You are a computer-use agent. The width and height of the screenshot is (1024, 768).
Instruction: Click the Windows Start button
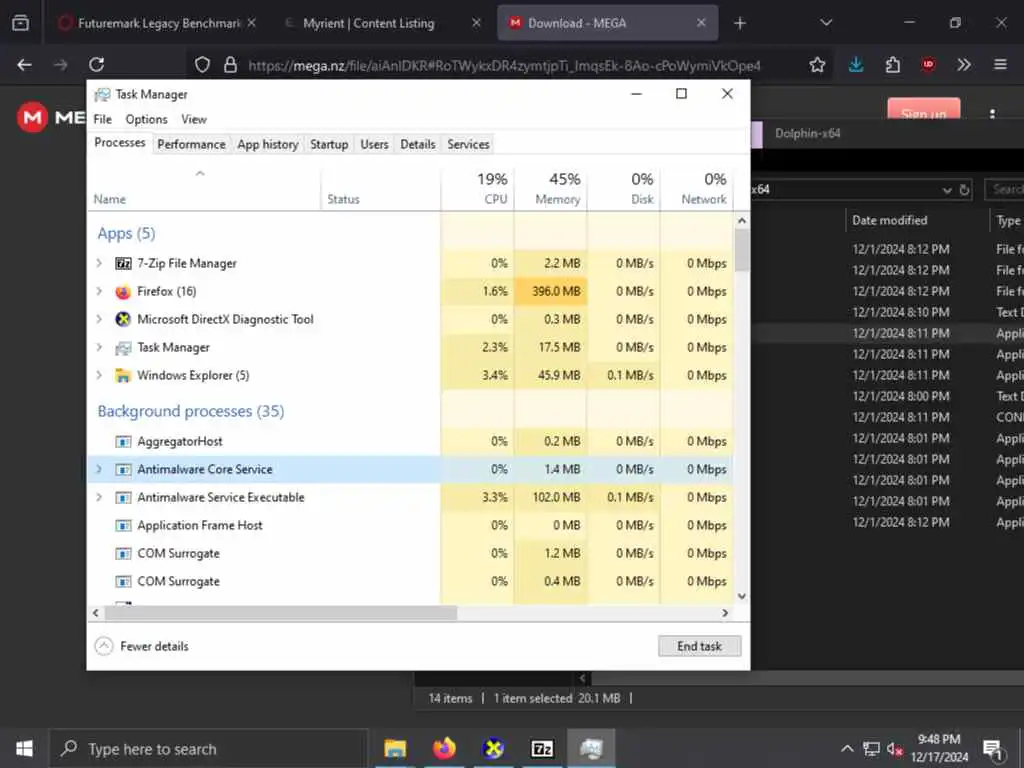(24, 748)
